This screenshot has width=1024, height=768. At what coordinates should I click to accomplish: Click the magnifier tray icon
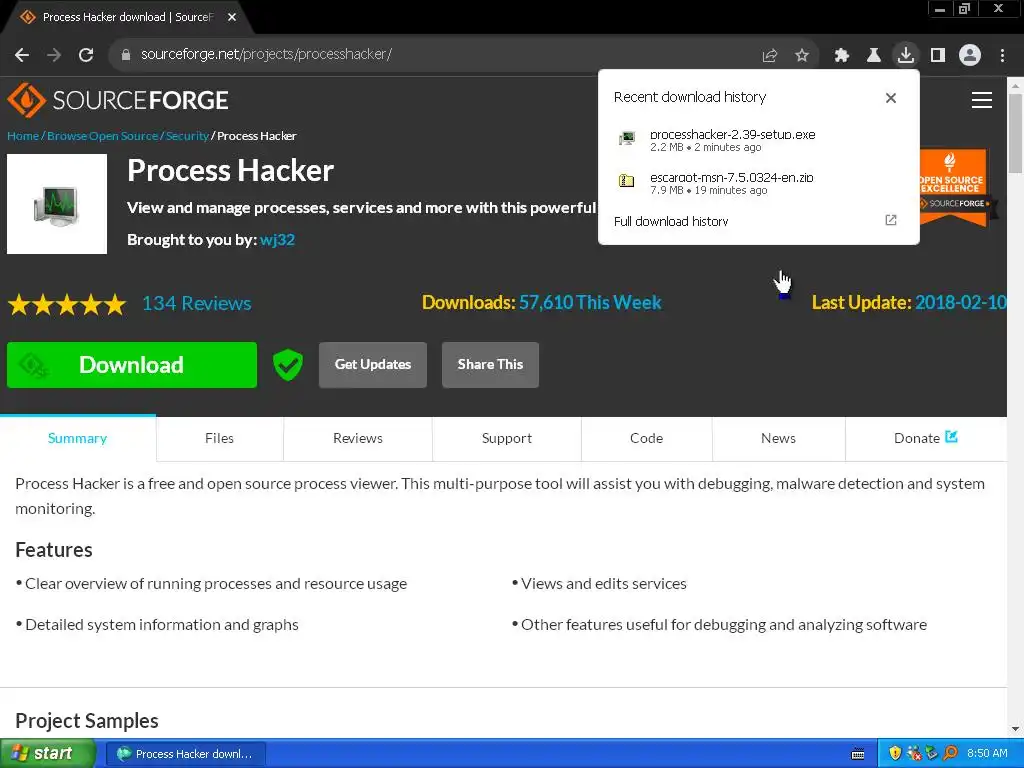950,754
